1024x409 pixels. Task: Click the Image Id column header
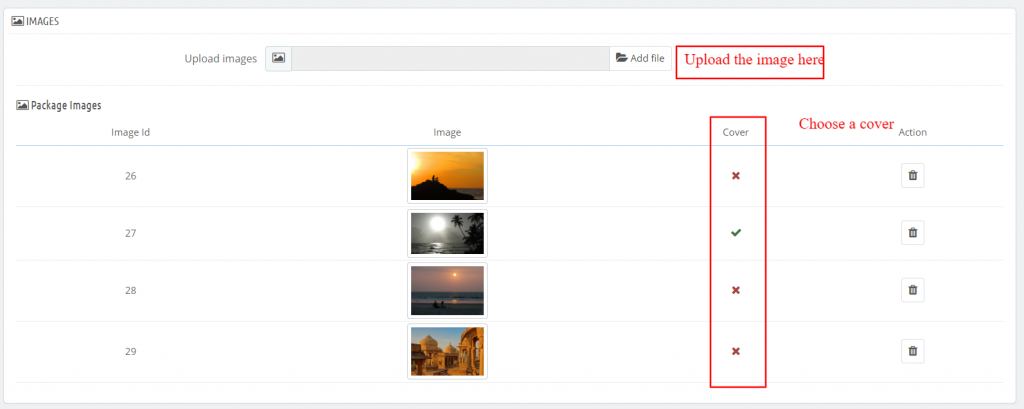pos(131,132)
